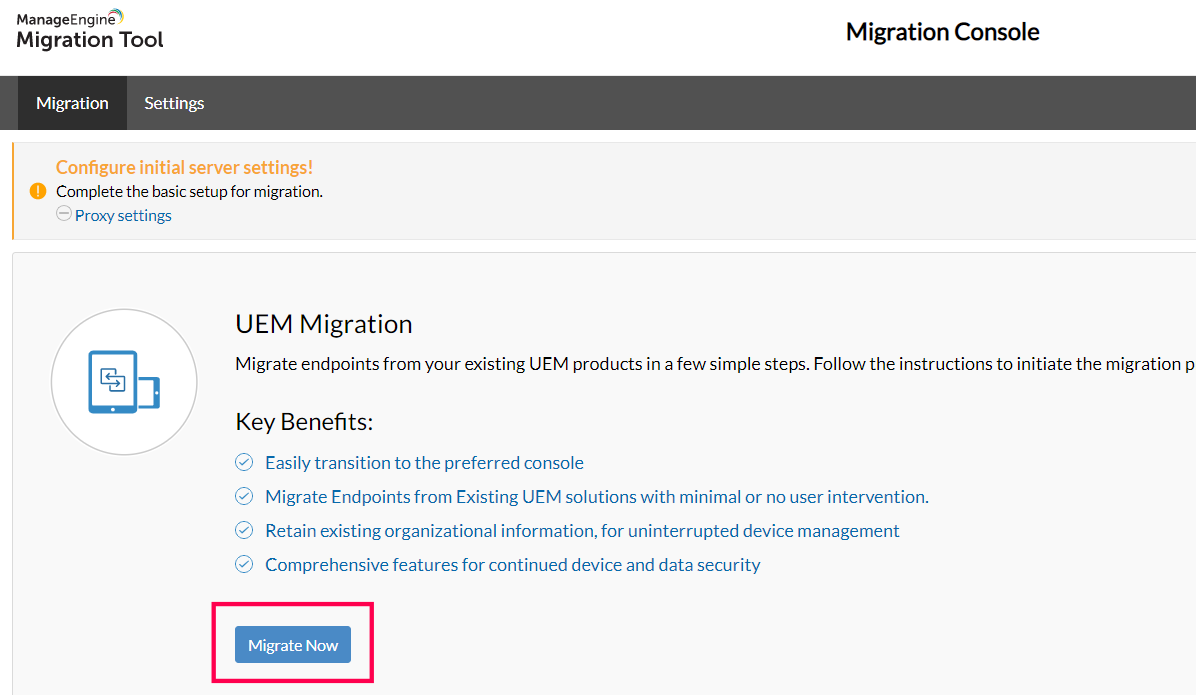
Task: Click the orange warning exclamation icon
Action: (38, 191)
